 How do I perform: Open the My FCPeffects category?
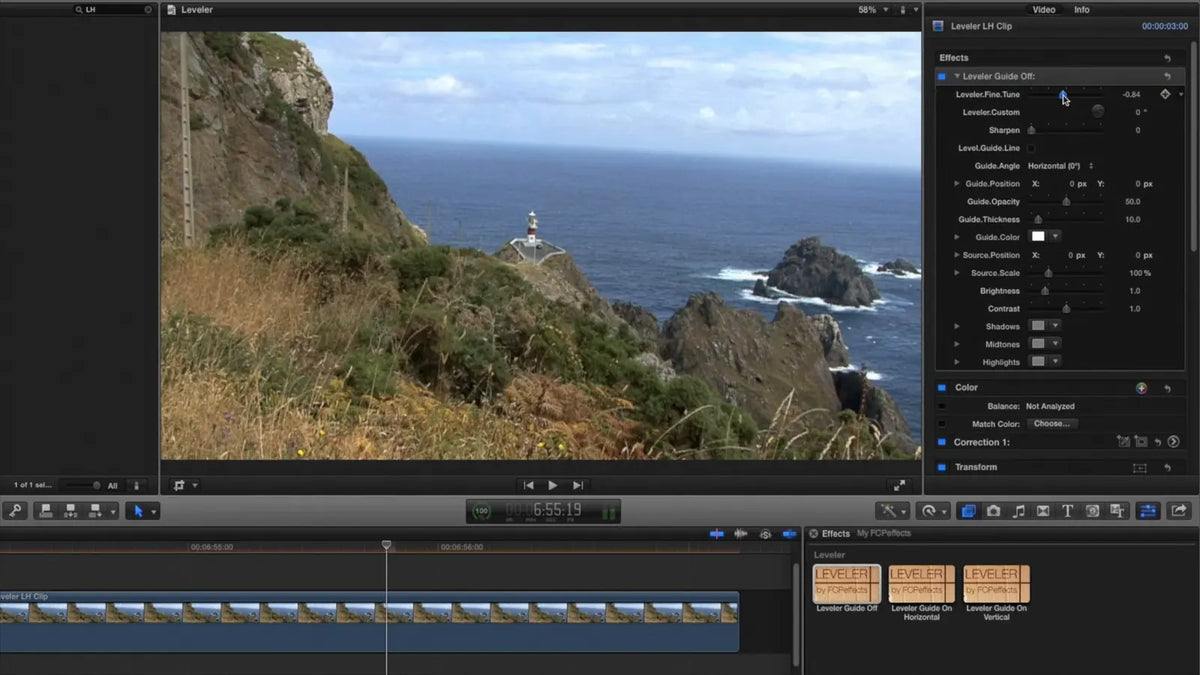click(x=884, y=534)
